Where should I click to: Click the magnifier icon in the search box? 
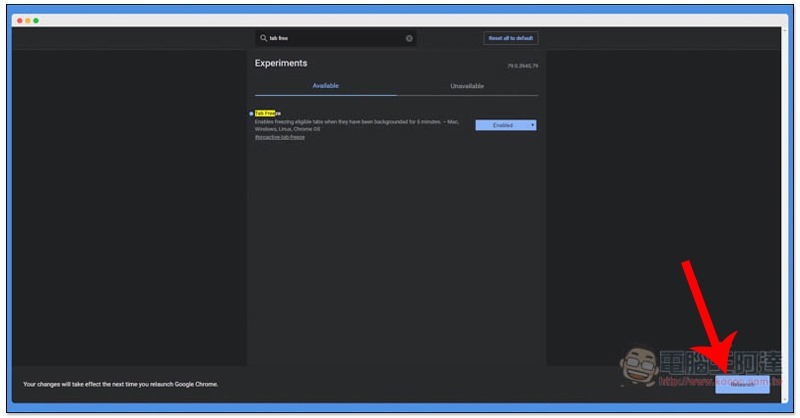coord(263,39)
